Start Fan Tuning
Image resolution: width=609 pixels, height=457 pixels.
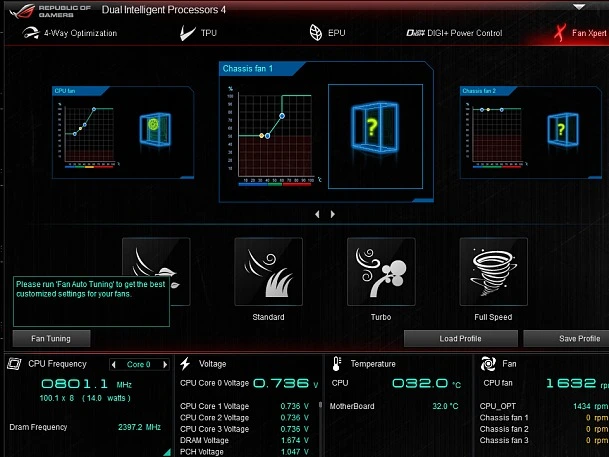pyautogui.click(x=51, y=339)
